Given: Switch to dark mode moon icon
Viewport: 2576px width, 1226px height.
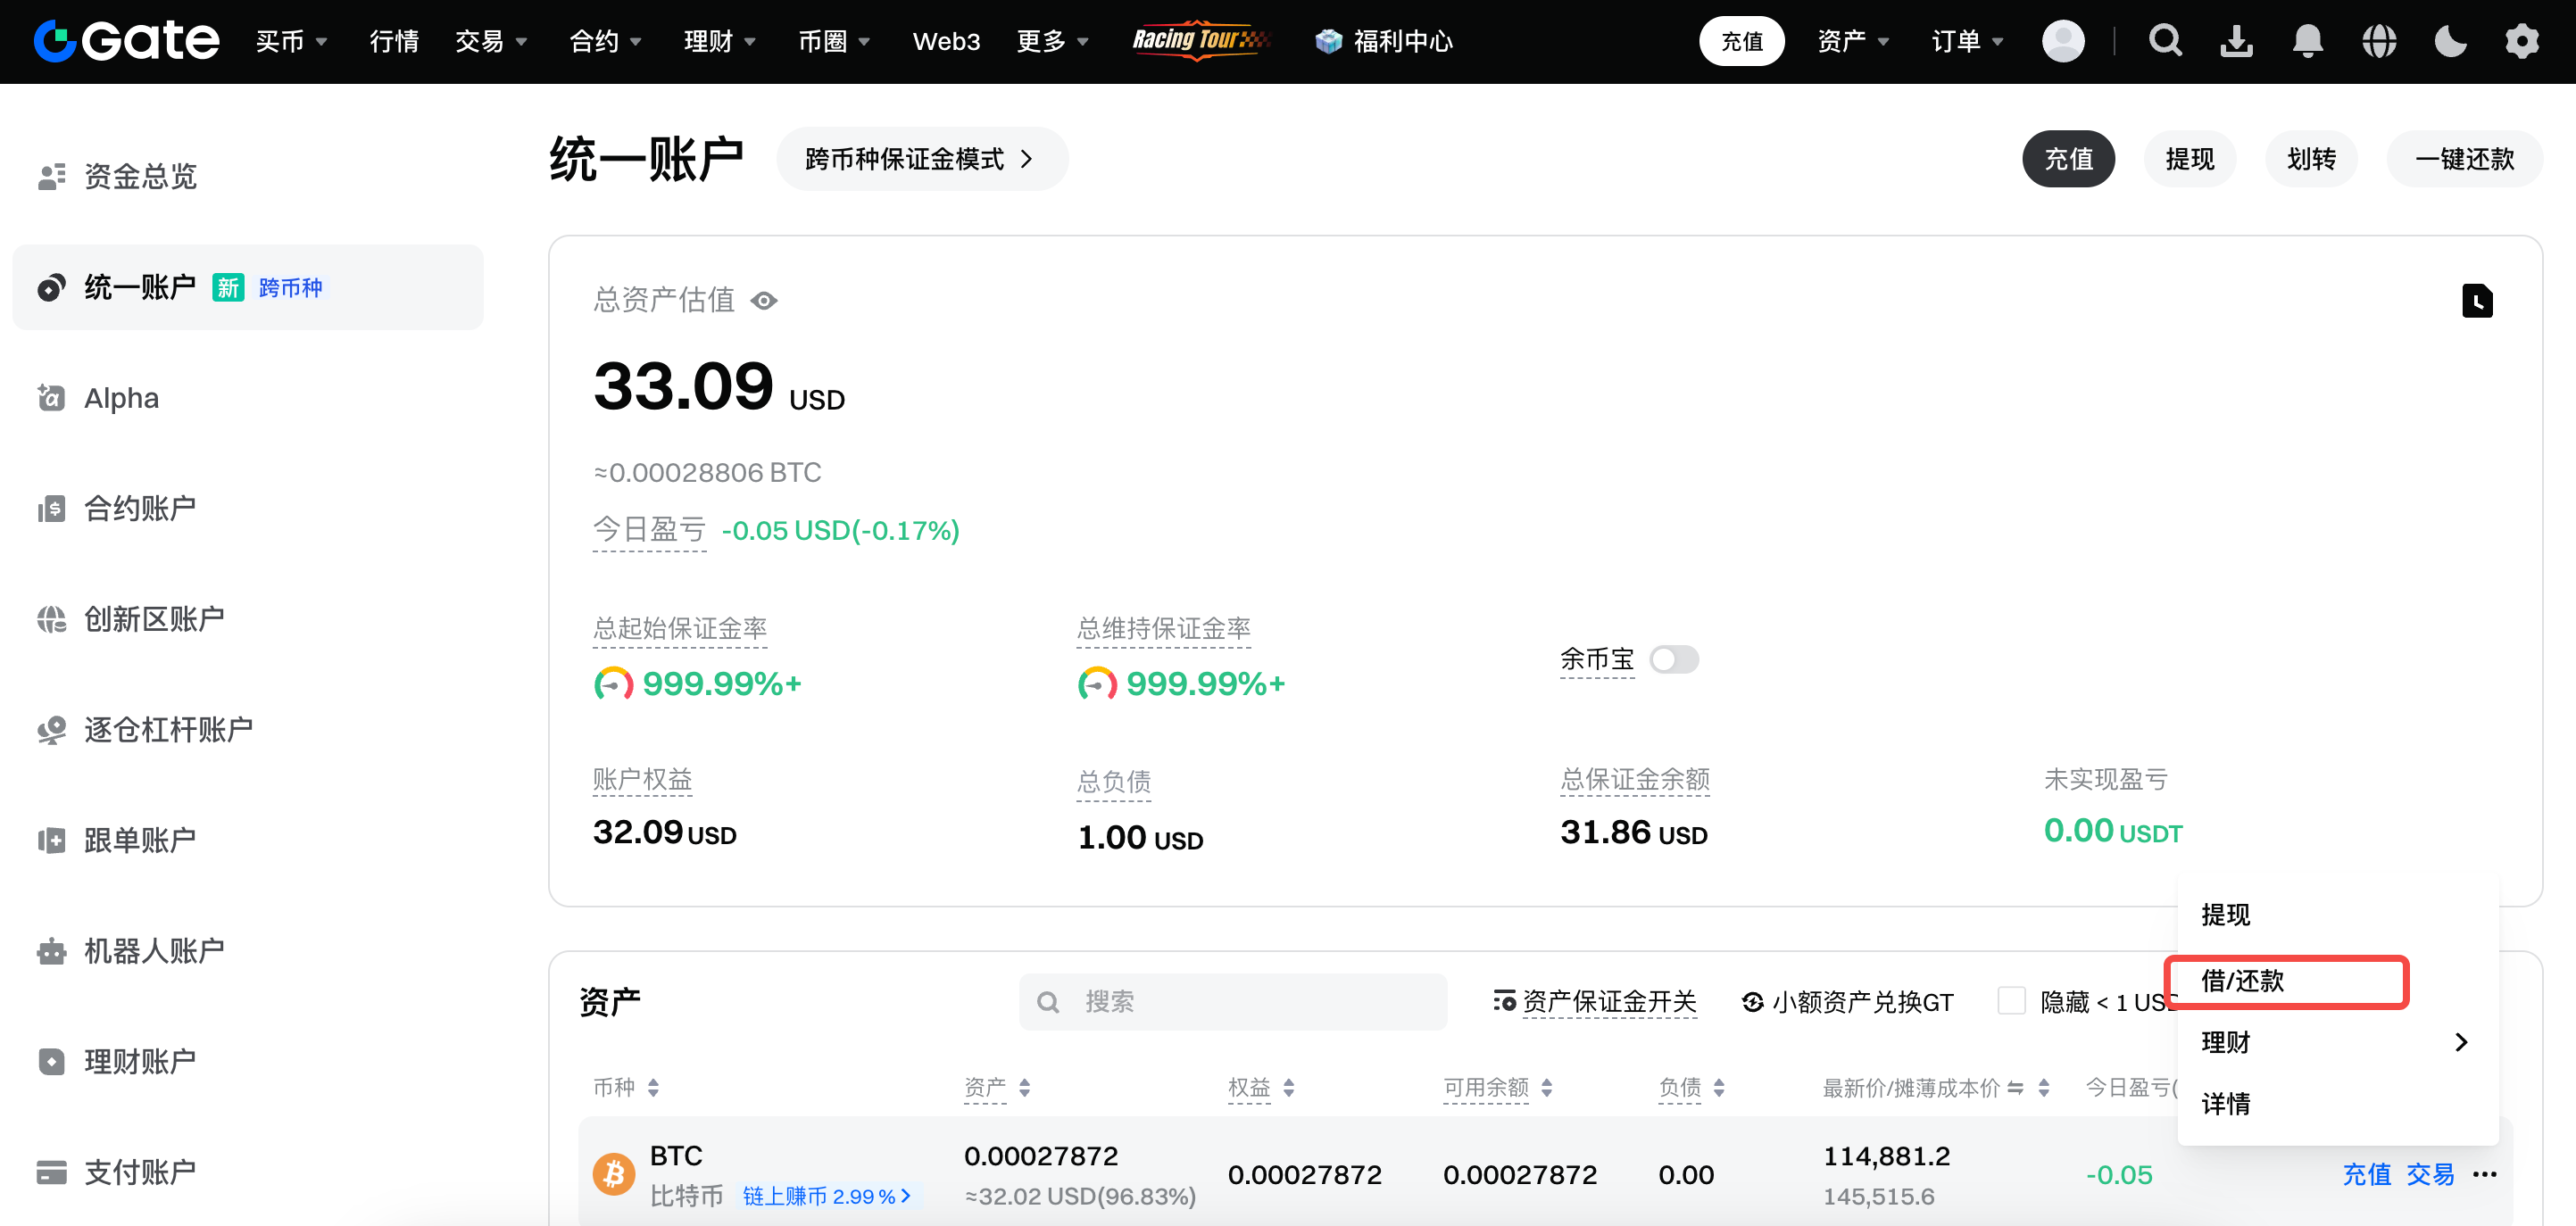Looking at the screenshot, I should 2450,41.
